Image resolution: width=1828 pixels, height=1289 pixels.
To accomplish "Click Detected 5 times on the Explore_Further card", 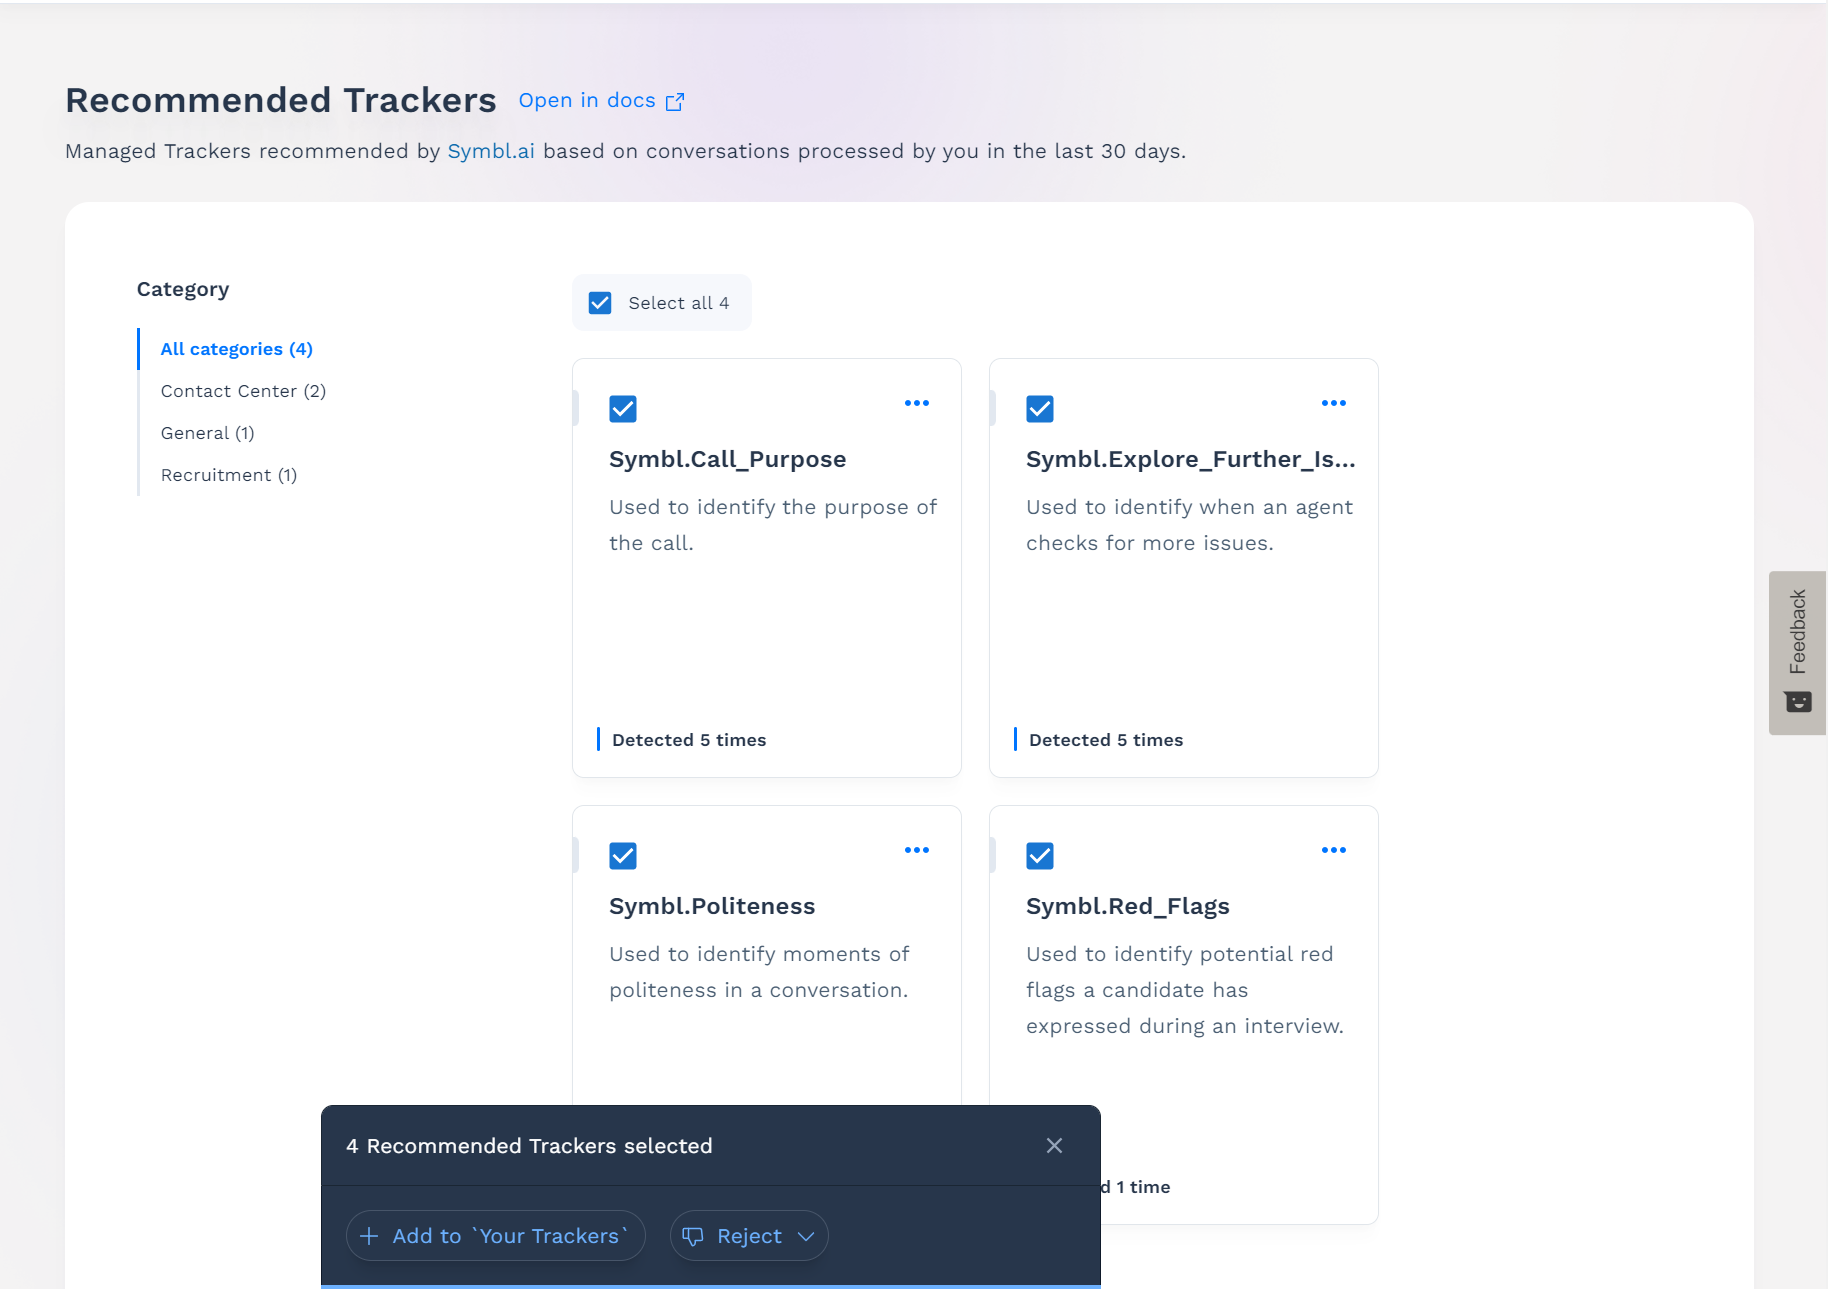I will coord(1106,740).
